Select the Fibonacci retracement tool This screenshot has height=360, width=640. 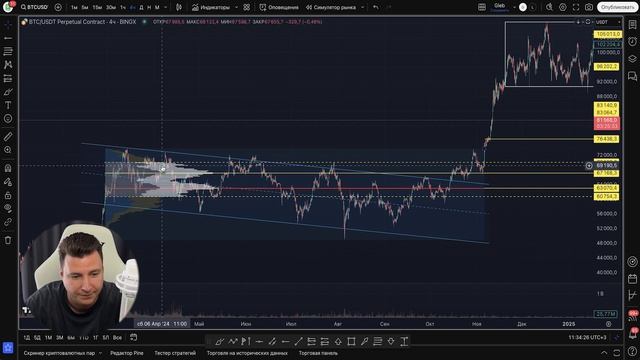8,51
